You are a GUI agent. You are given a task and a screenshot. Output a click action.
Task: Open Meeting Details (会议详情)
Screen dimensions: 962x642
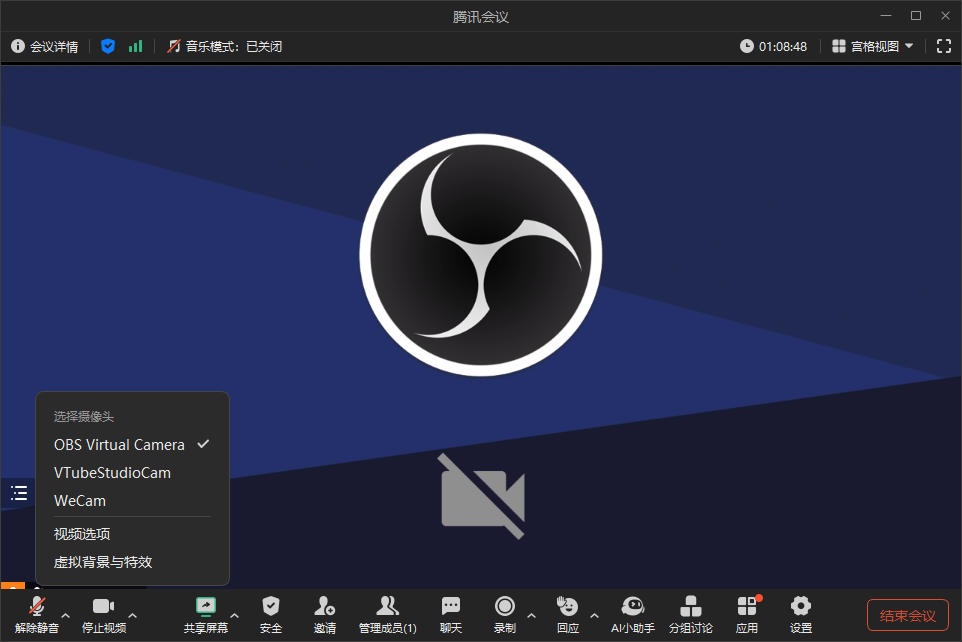click(45, 46)
